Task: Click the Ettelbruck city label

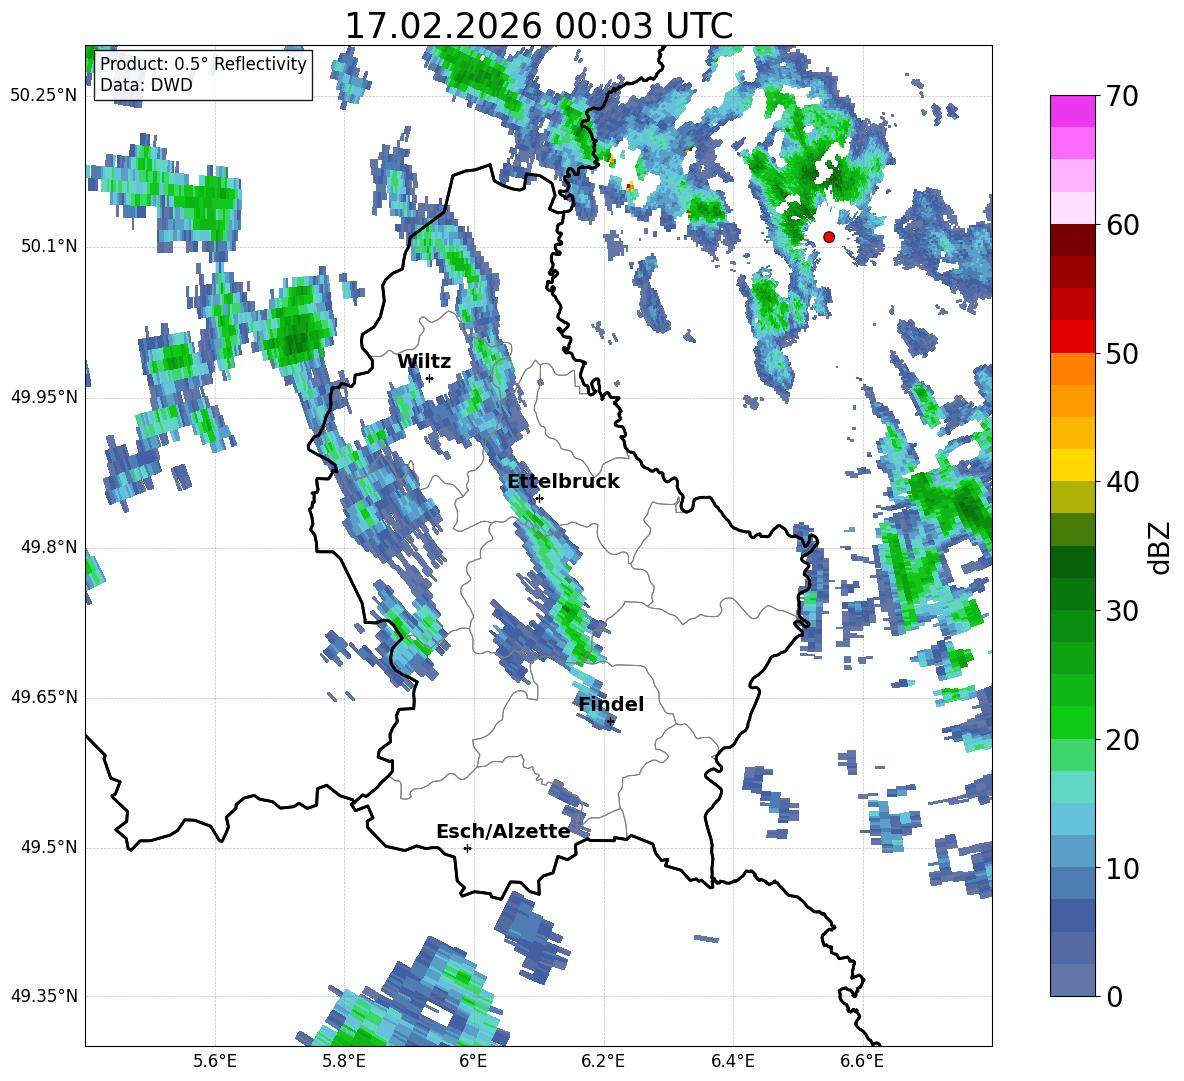Action: pos(563,482)
